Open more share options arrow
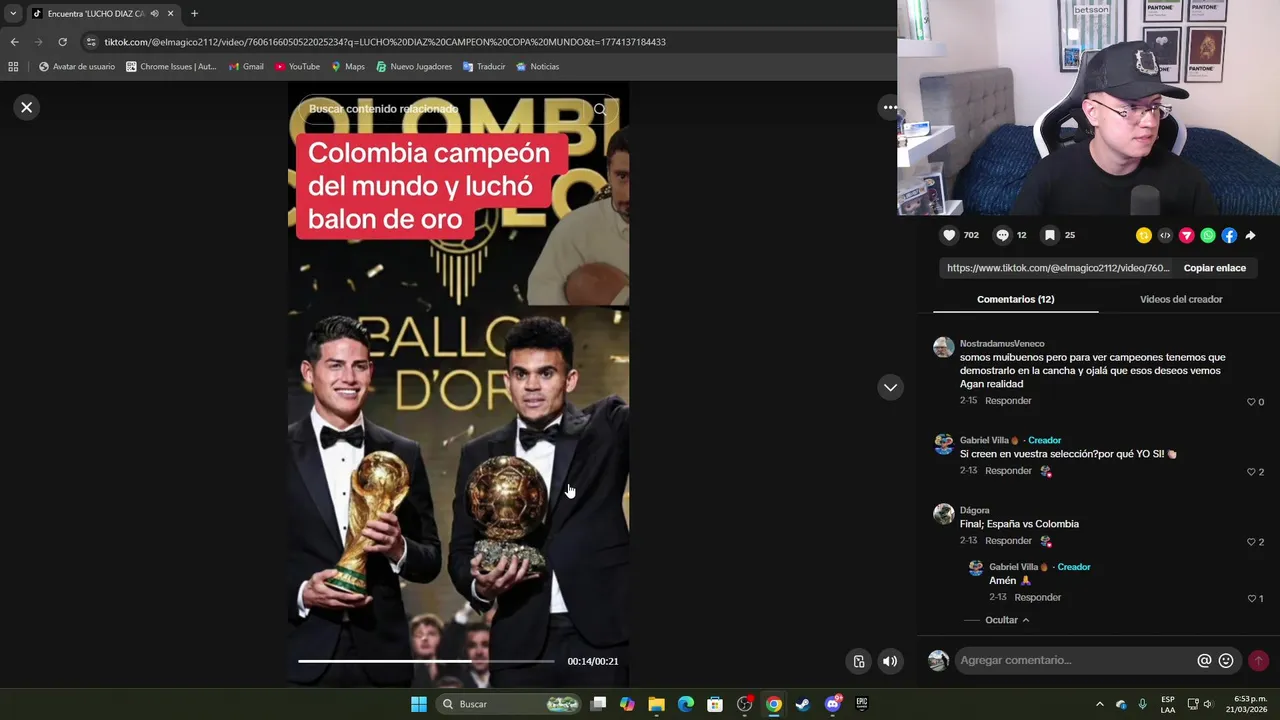This screenshot has height=720, width=1280. 1250,236
